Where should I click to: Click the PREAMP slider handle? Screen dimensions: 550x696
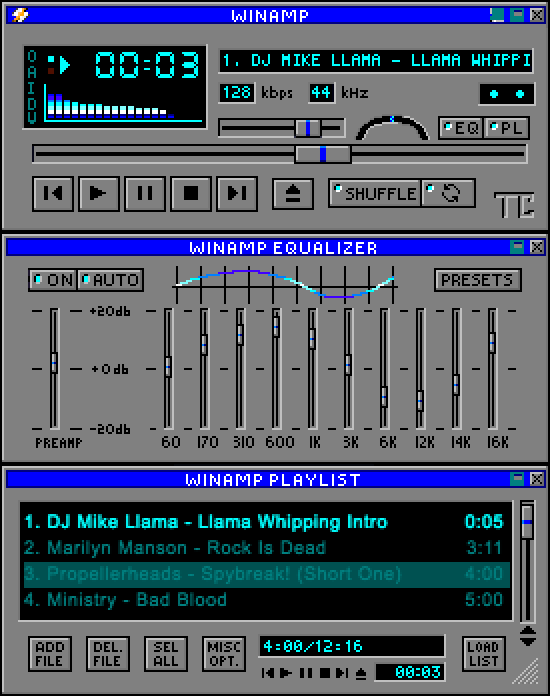pyautogui.click(x=54, y=363)
